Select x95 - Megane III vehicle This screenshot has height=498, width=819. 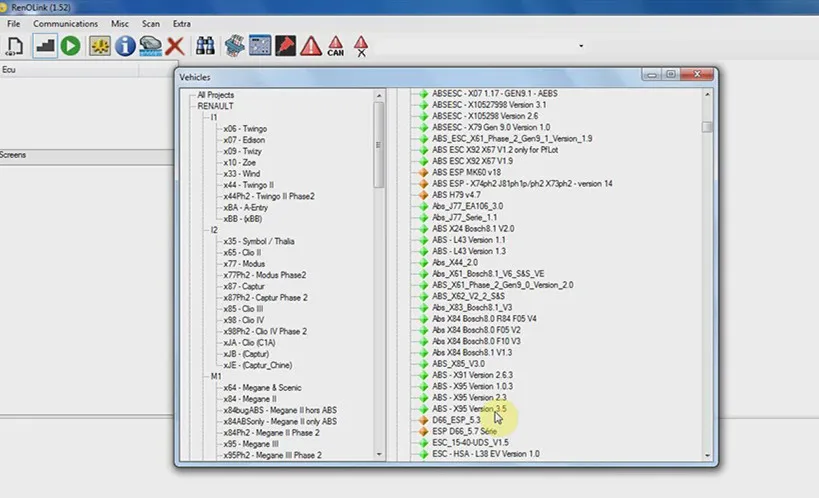pos(251,444)
